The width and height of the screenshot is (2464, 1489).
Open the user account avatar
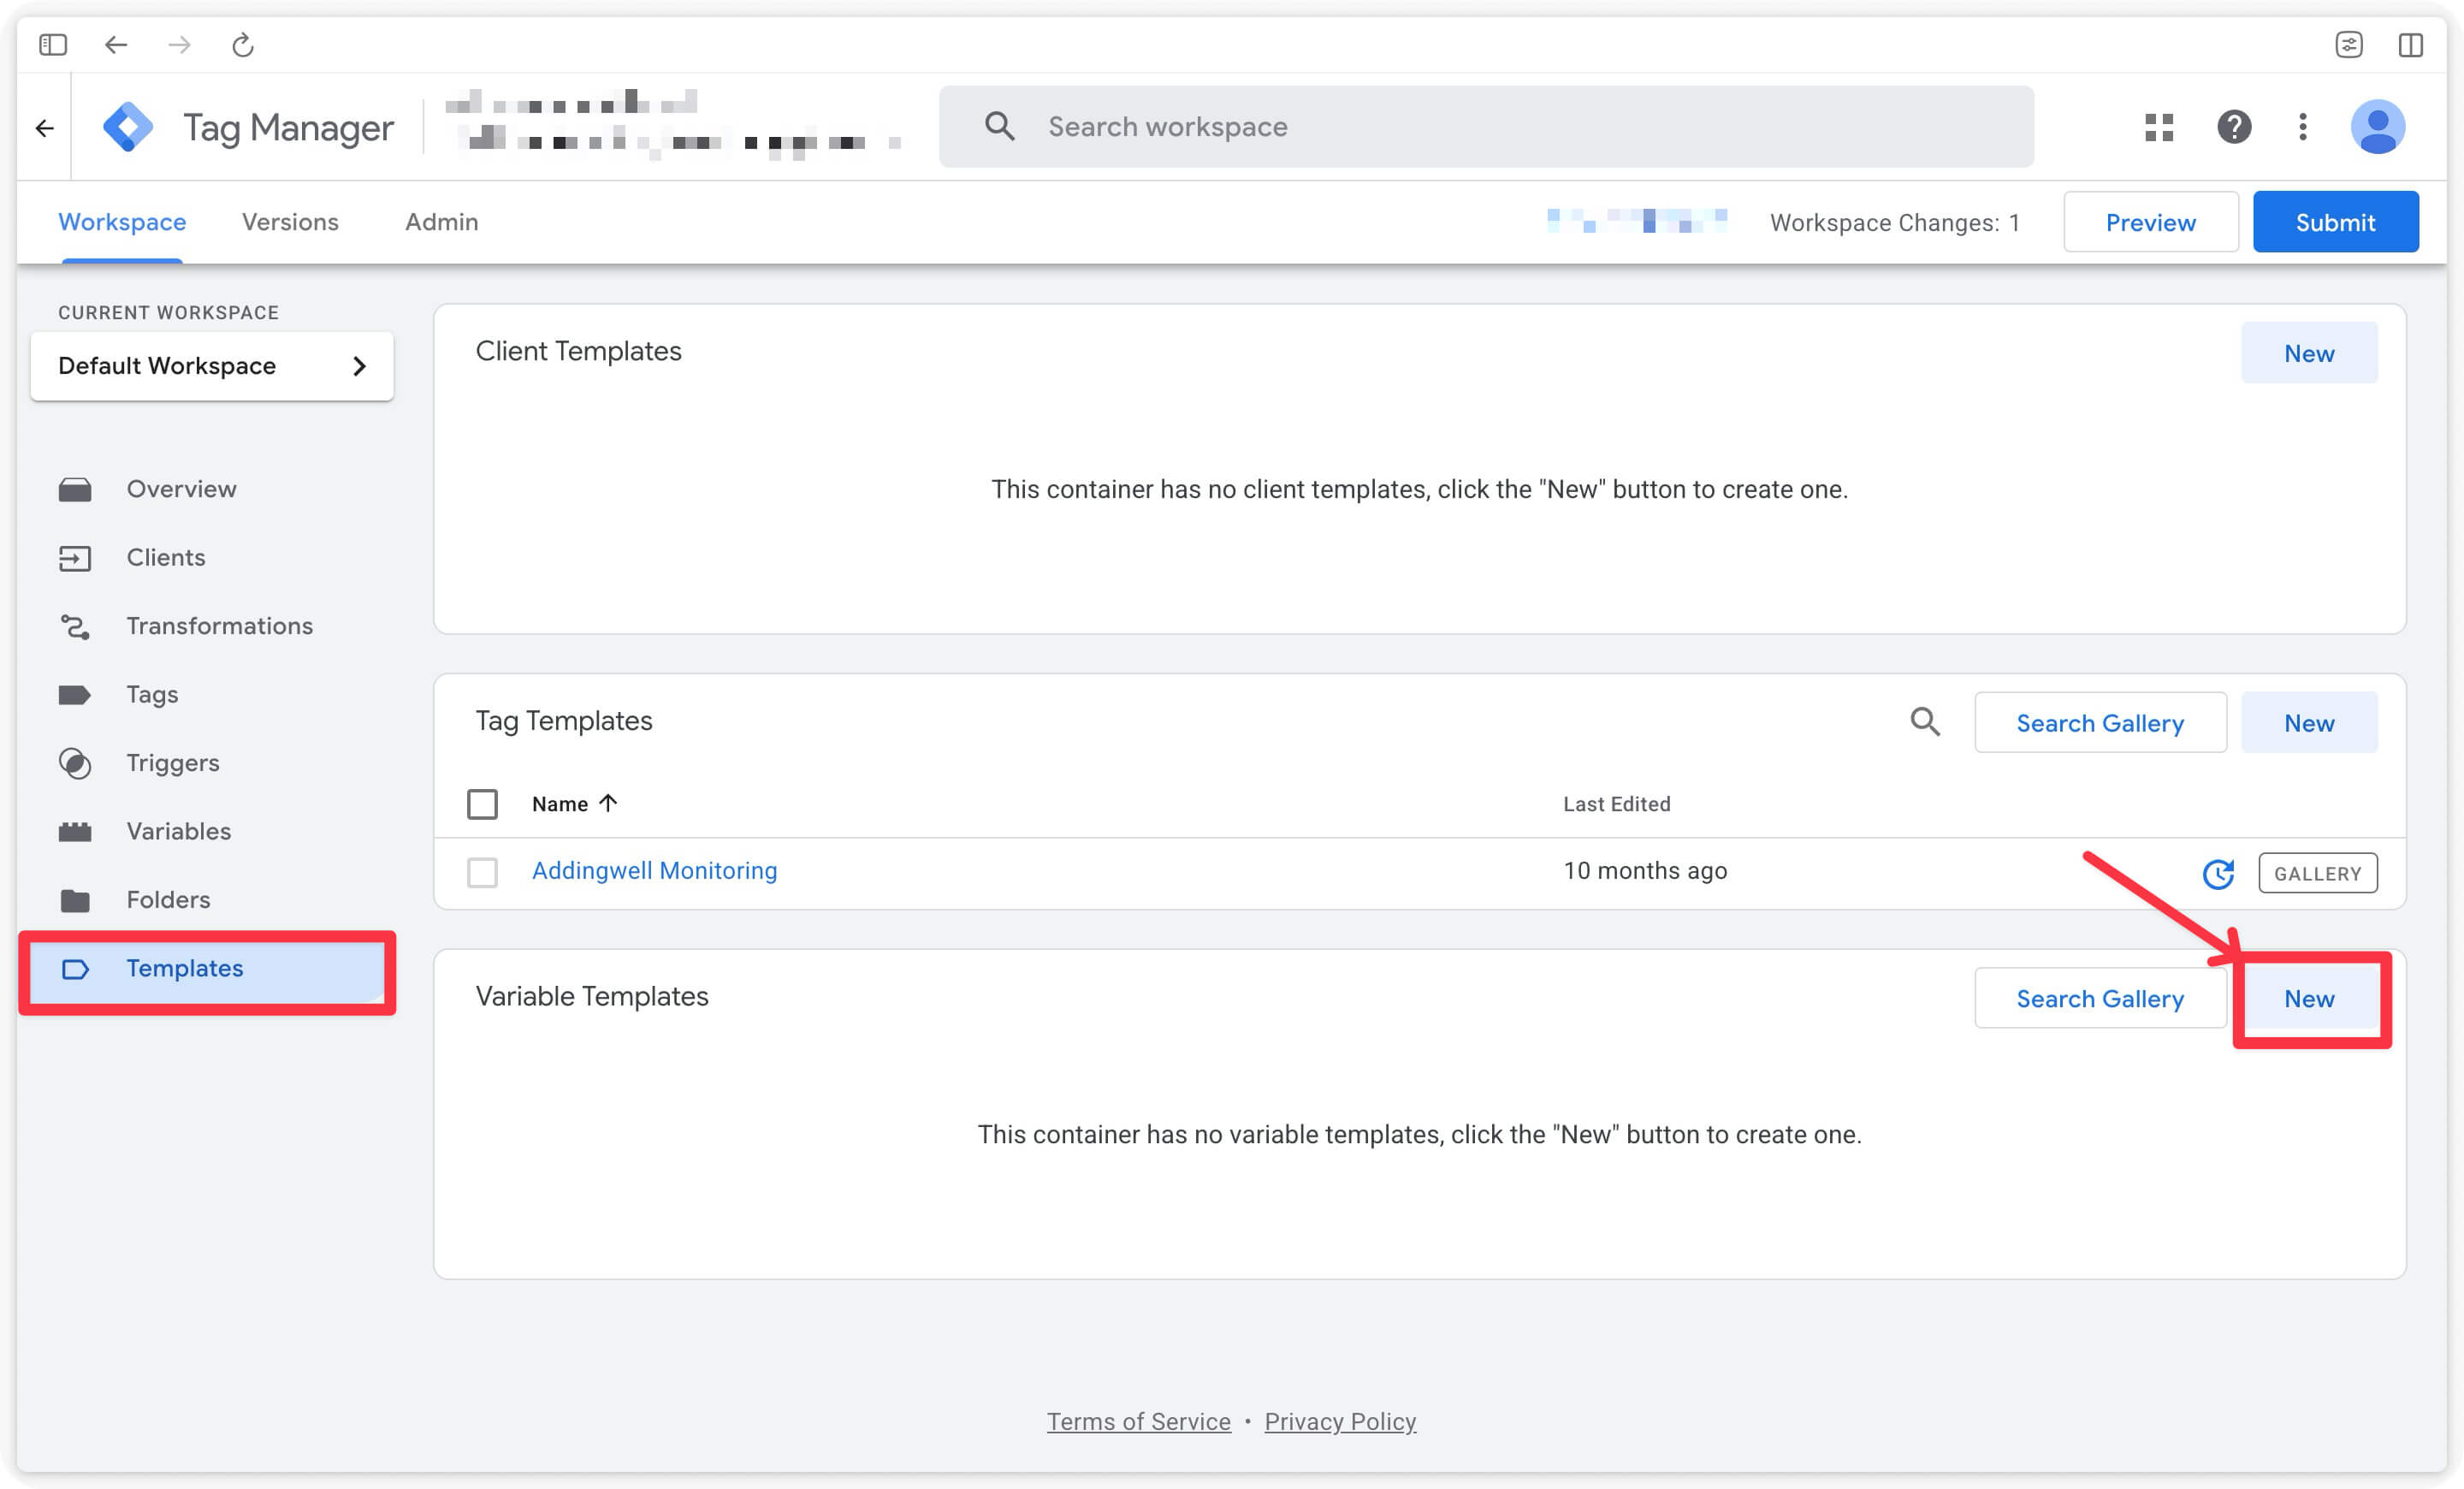(2377, 127)
